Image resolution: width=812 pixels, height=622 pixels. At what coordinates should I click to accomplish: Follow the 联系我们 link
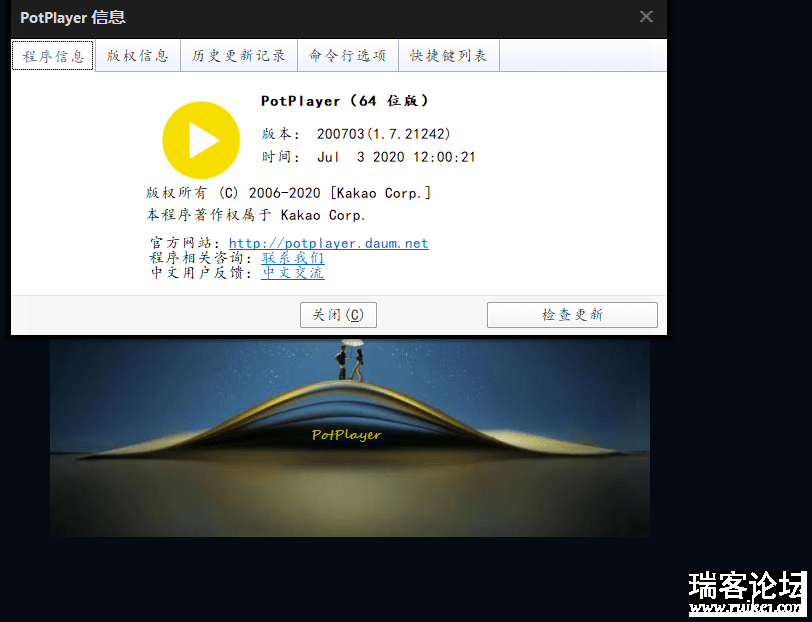point(293,258)
